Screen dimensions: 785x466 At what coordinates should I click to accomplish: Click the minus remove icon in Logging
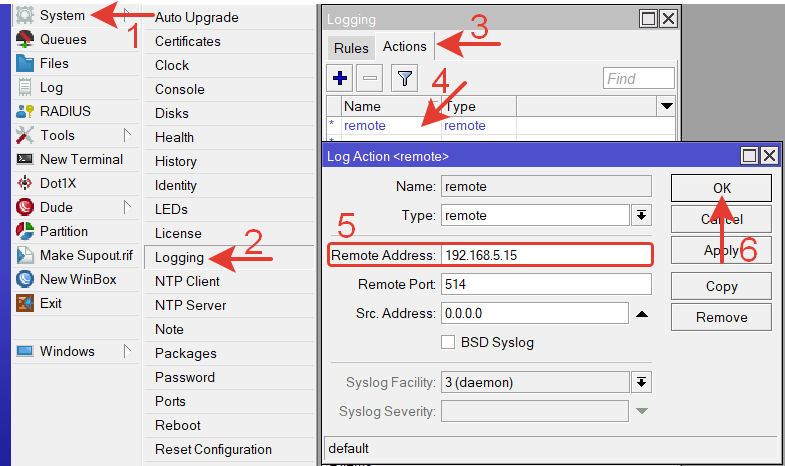[x=370, y=78]
